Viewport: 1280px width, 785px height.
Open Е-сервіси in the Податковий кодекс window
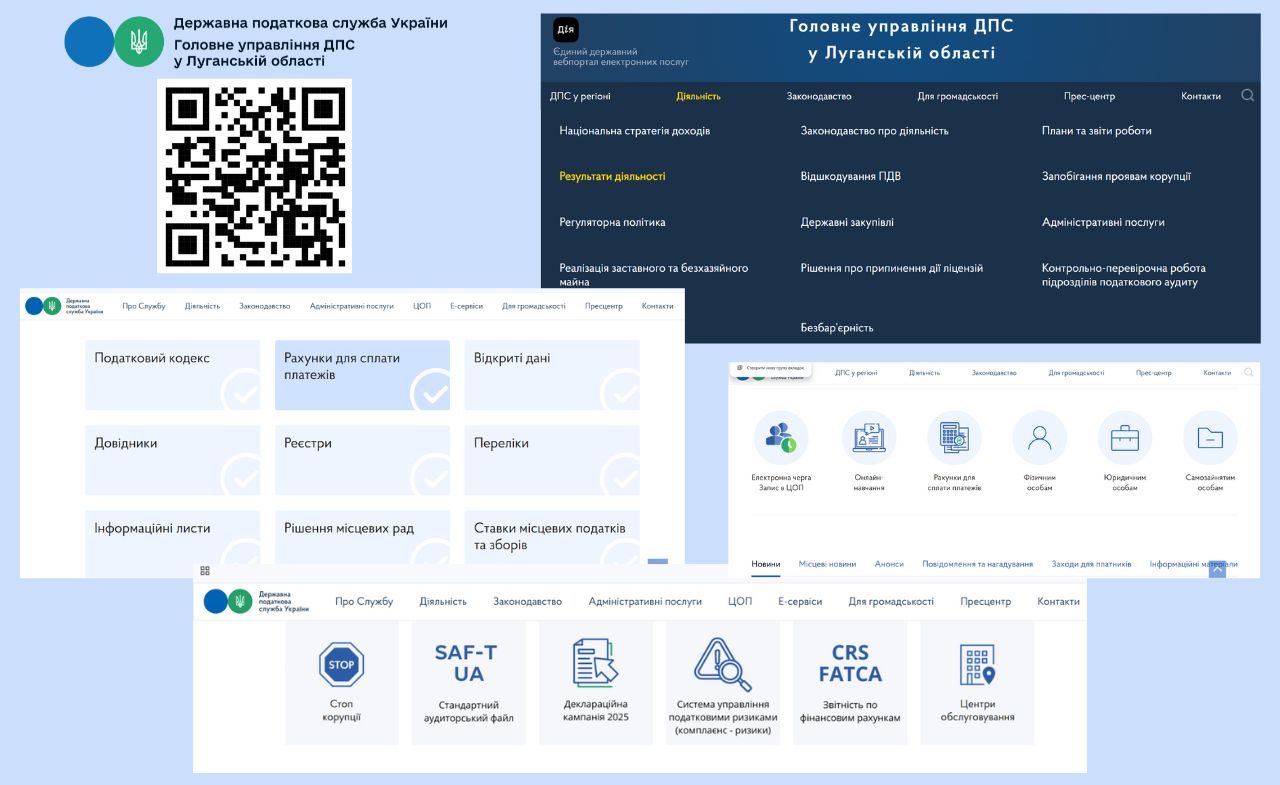coord(466,306)
